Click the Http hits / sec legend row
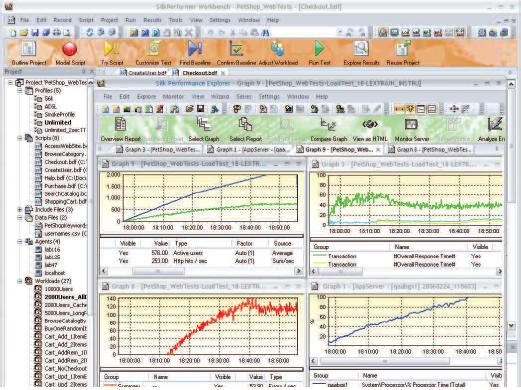 [x=201, y=261]
